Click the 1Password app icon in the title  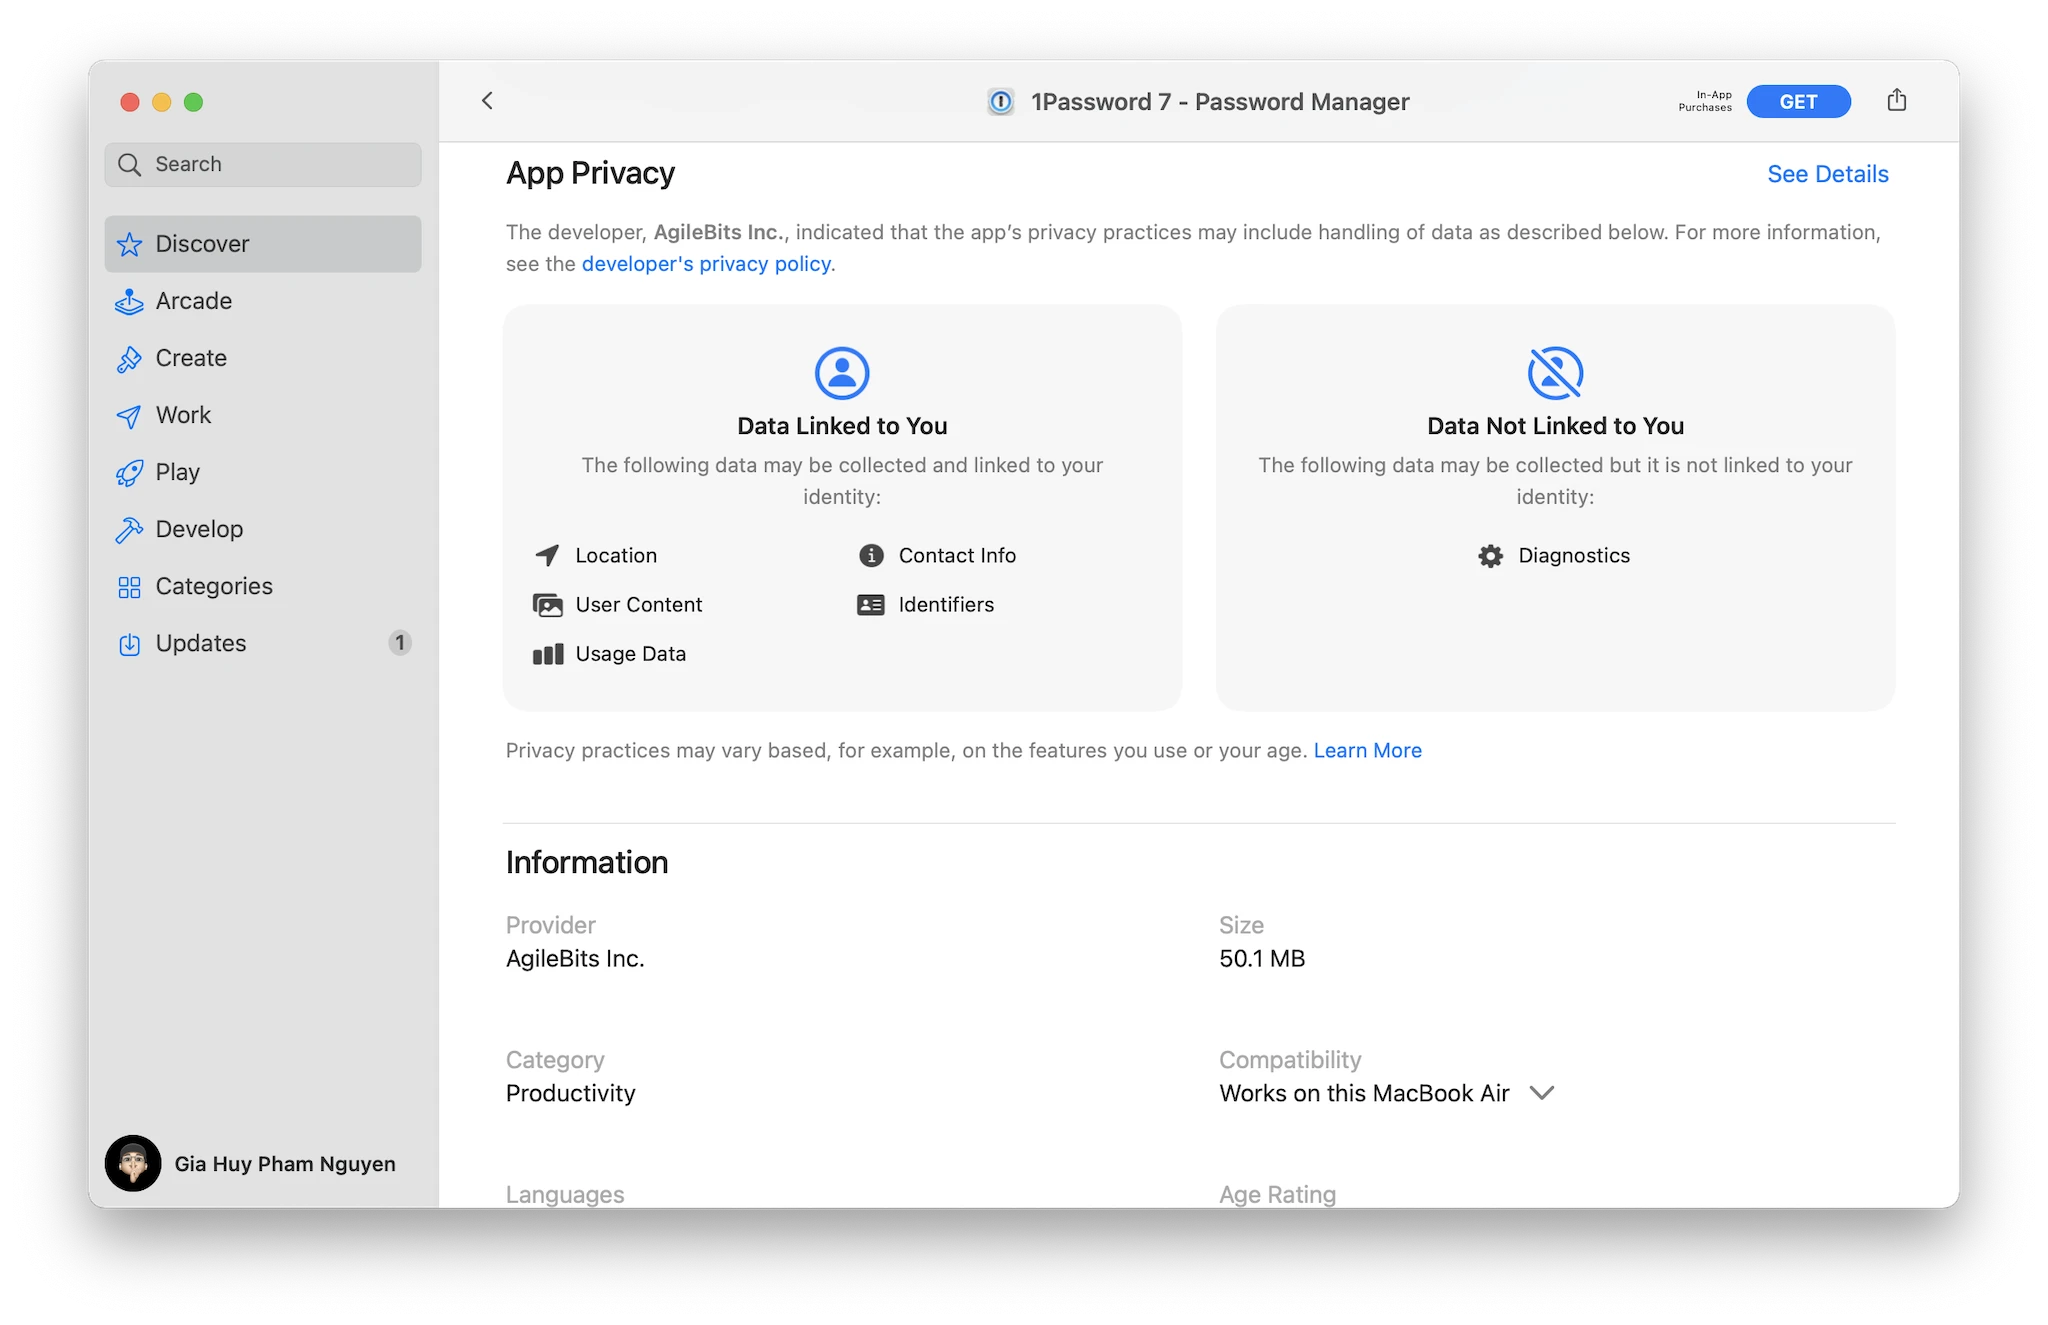1000,102
